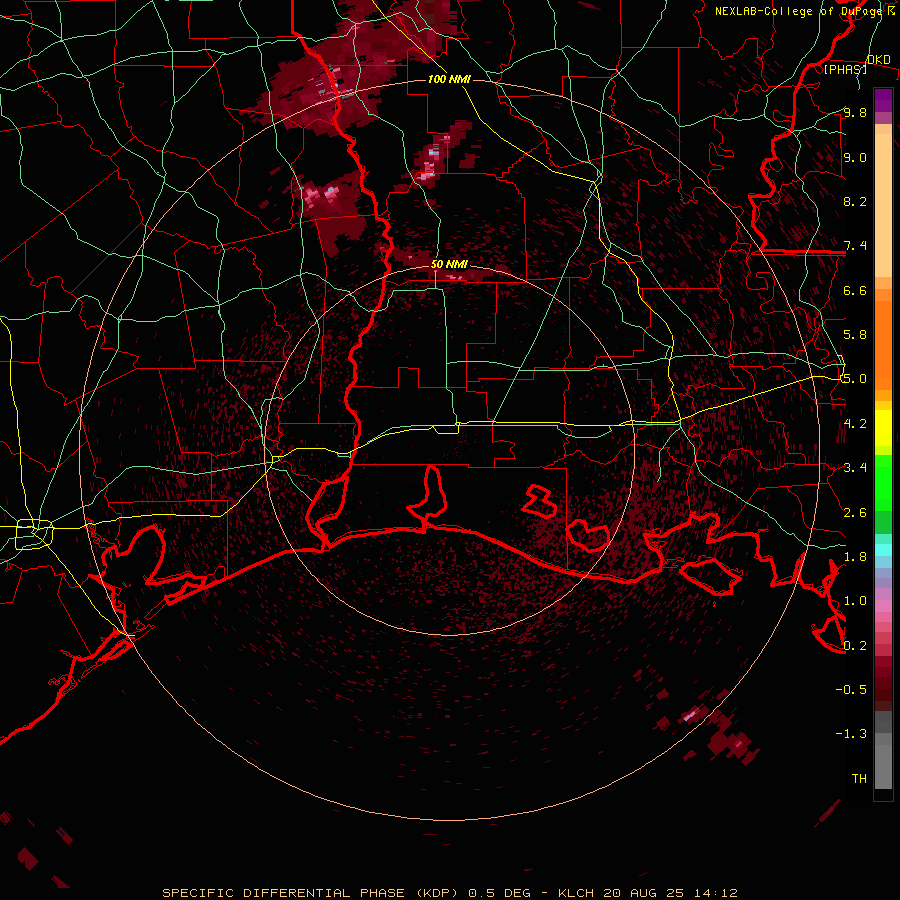The image size is (900, 900).
Task: Click the TH threshold label on scale
Action: click(859, 779)
